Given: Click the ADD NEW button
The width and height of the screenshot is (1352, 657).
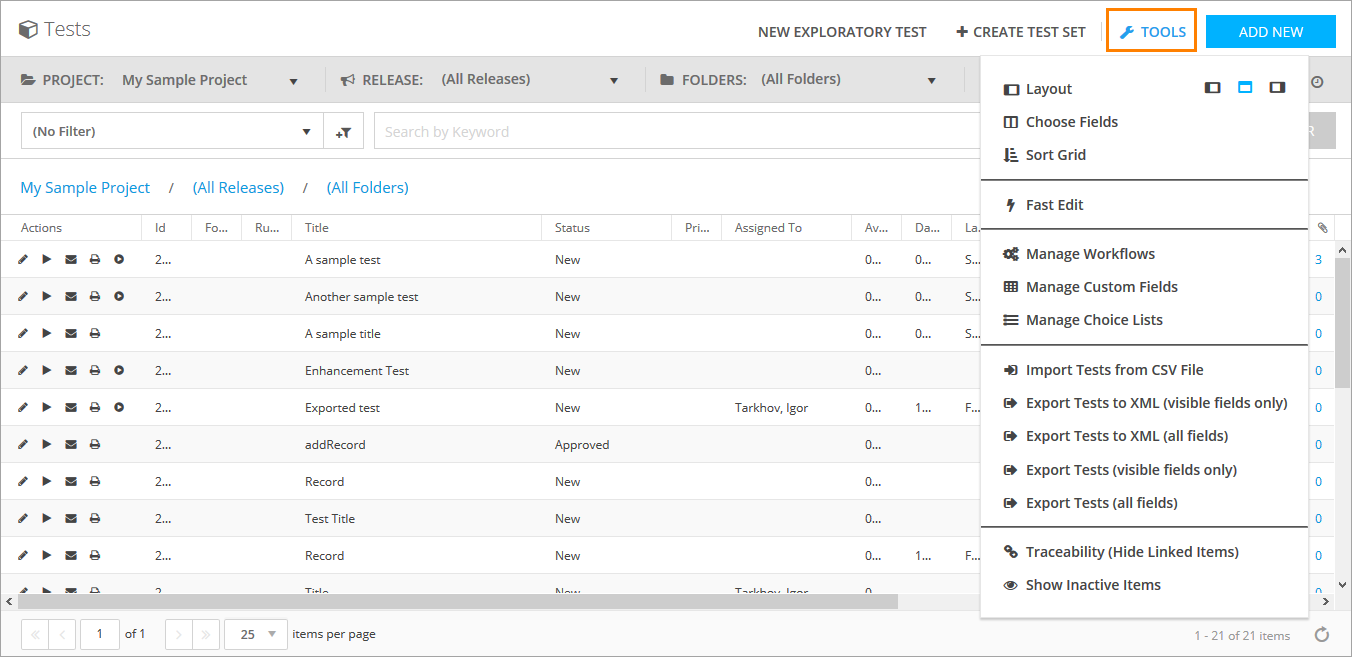Looking at the screenshot, I should point(1270,32).
